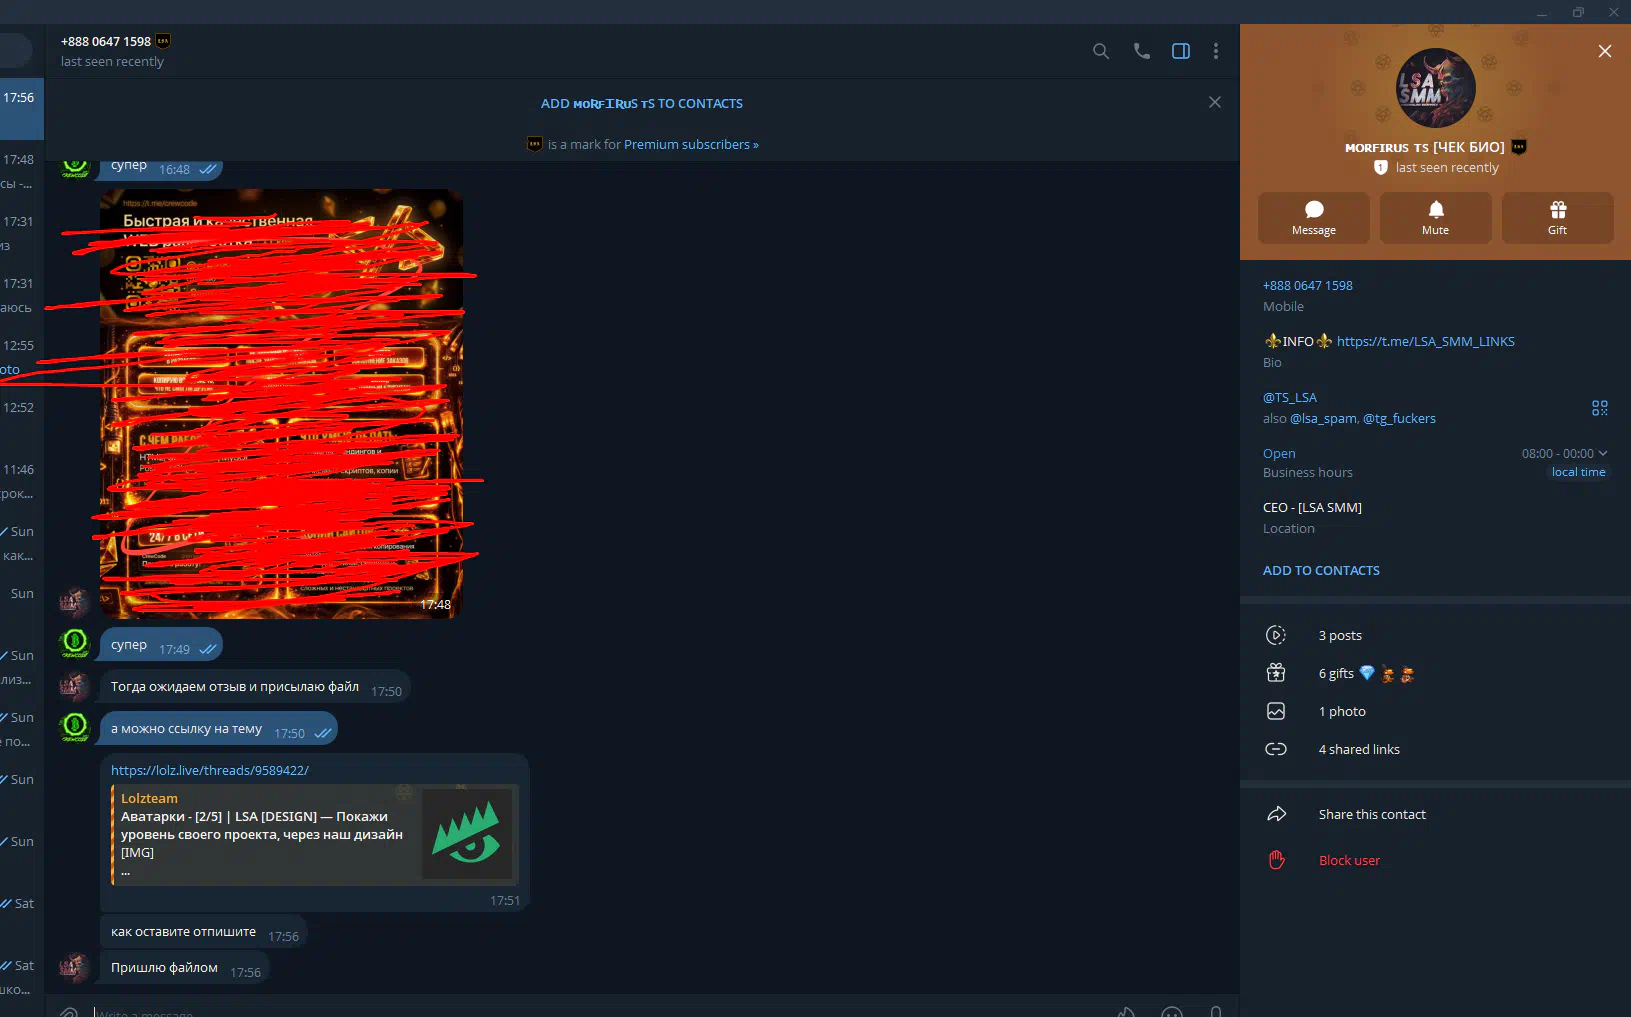The width and height of the screenshot is (1631, 1017).
Task: Open the Premium subscribers link
Action: click(690, 144)
